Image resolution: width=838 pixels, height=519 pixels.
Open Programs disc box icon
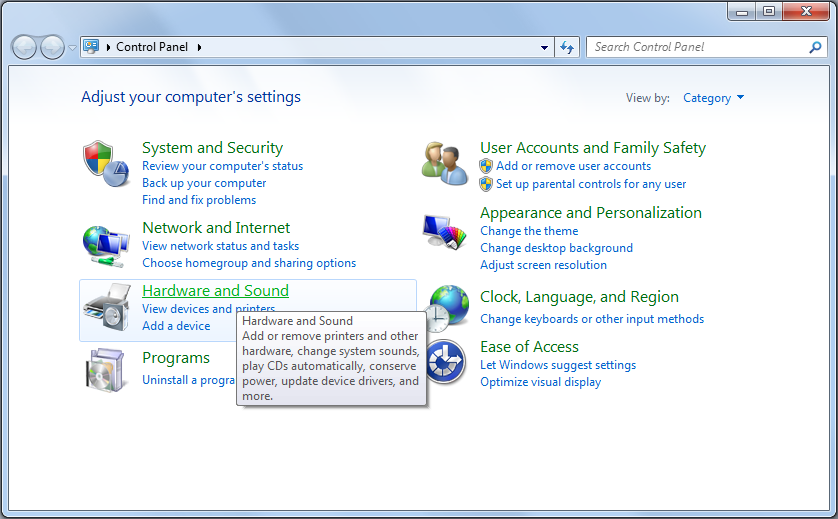106,370
